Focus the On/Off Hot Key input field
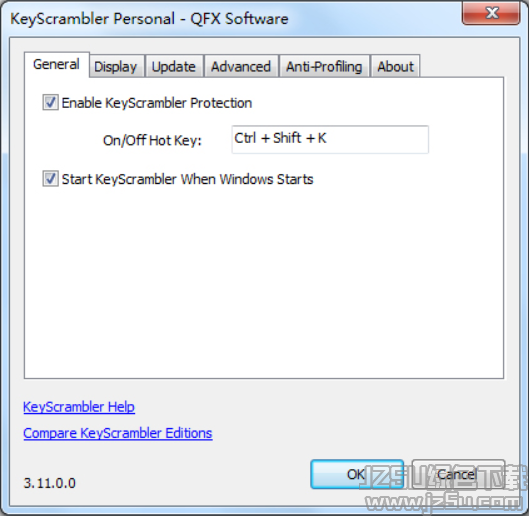 point(330,139)
